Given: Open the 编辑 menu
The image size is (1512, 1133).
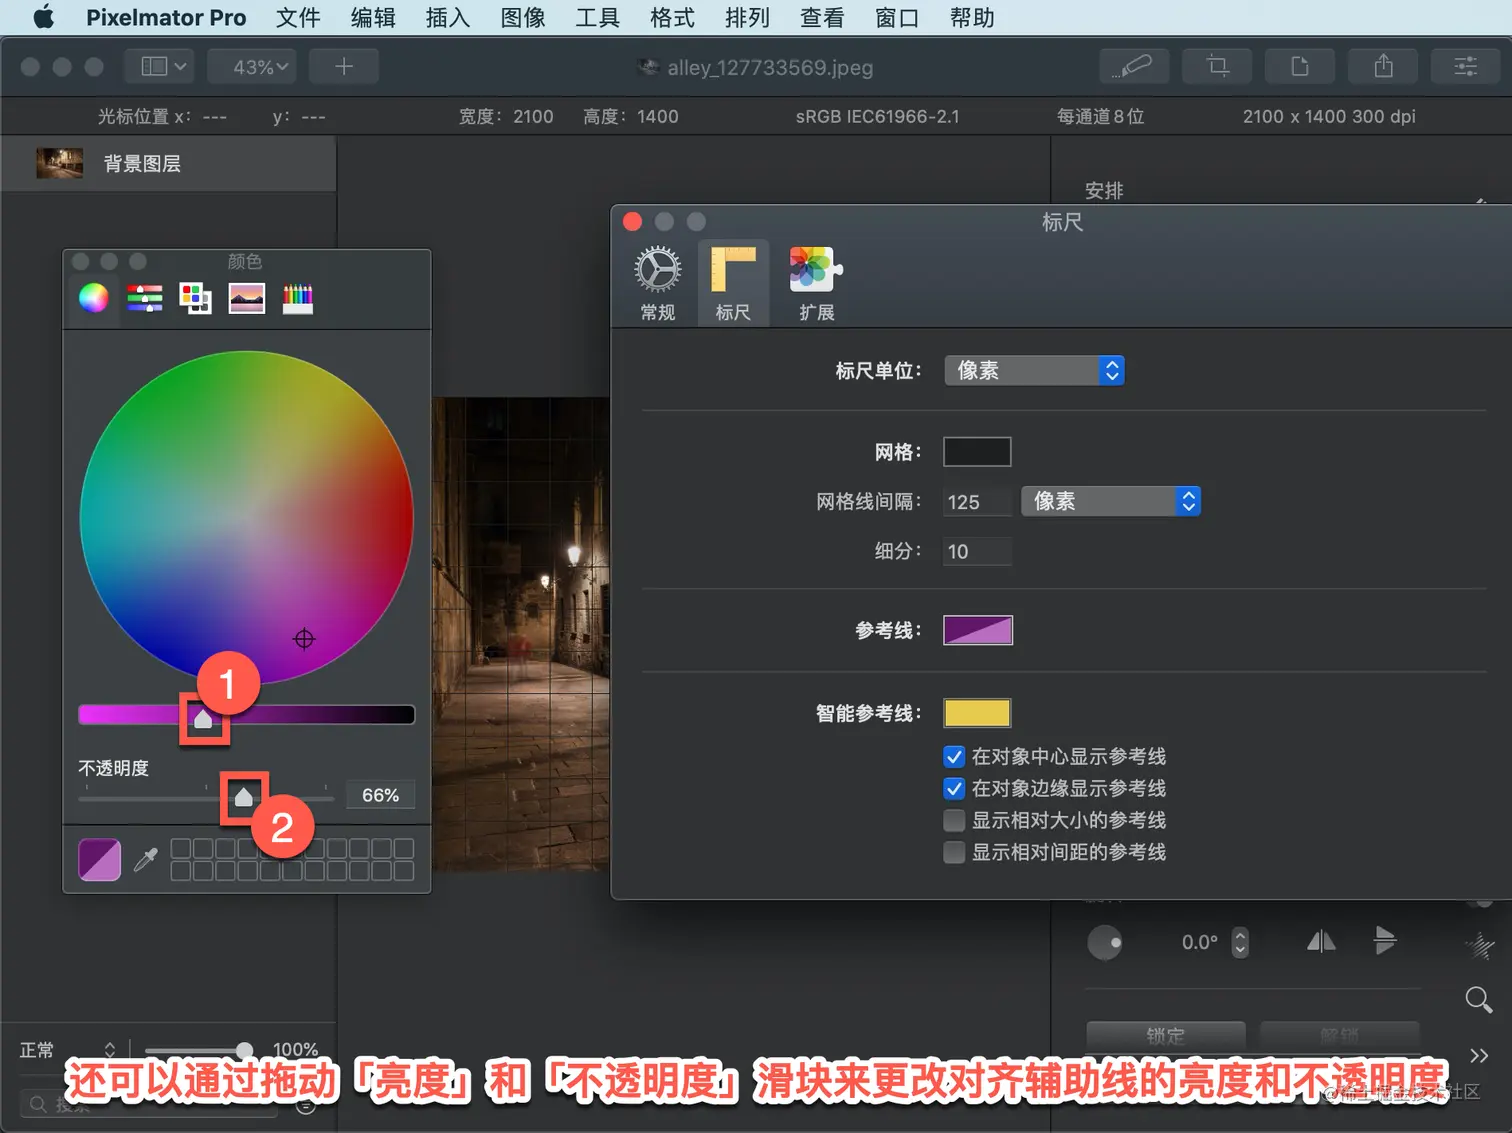Looking at the screenshot, I should pyautogui.click(x=373, y=17).
